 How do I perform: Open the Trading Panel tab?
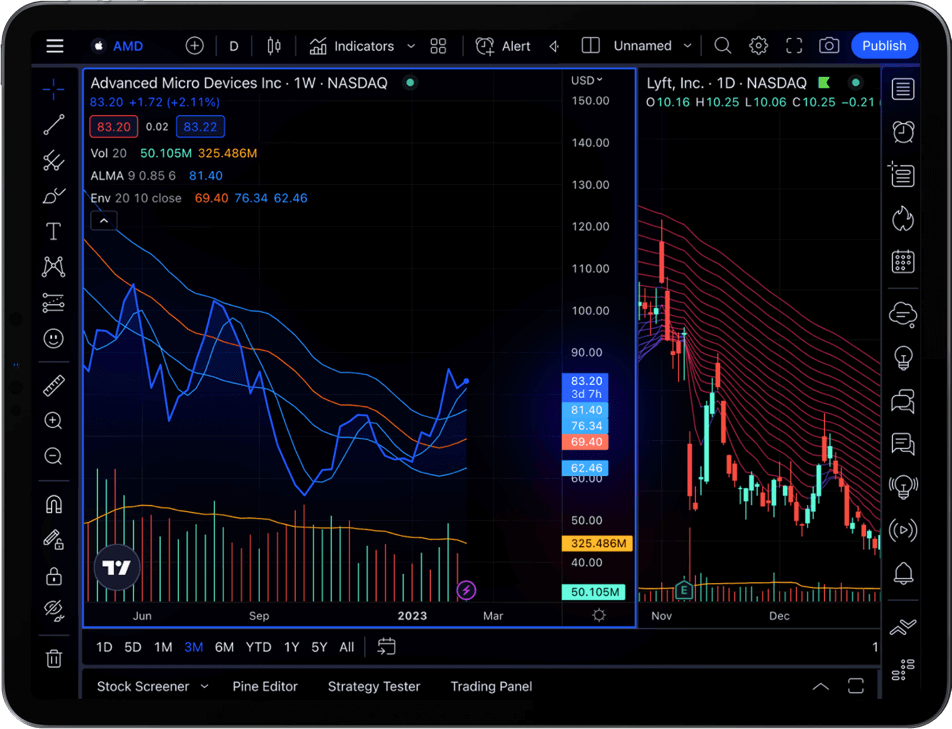[491, 687]
